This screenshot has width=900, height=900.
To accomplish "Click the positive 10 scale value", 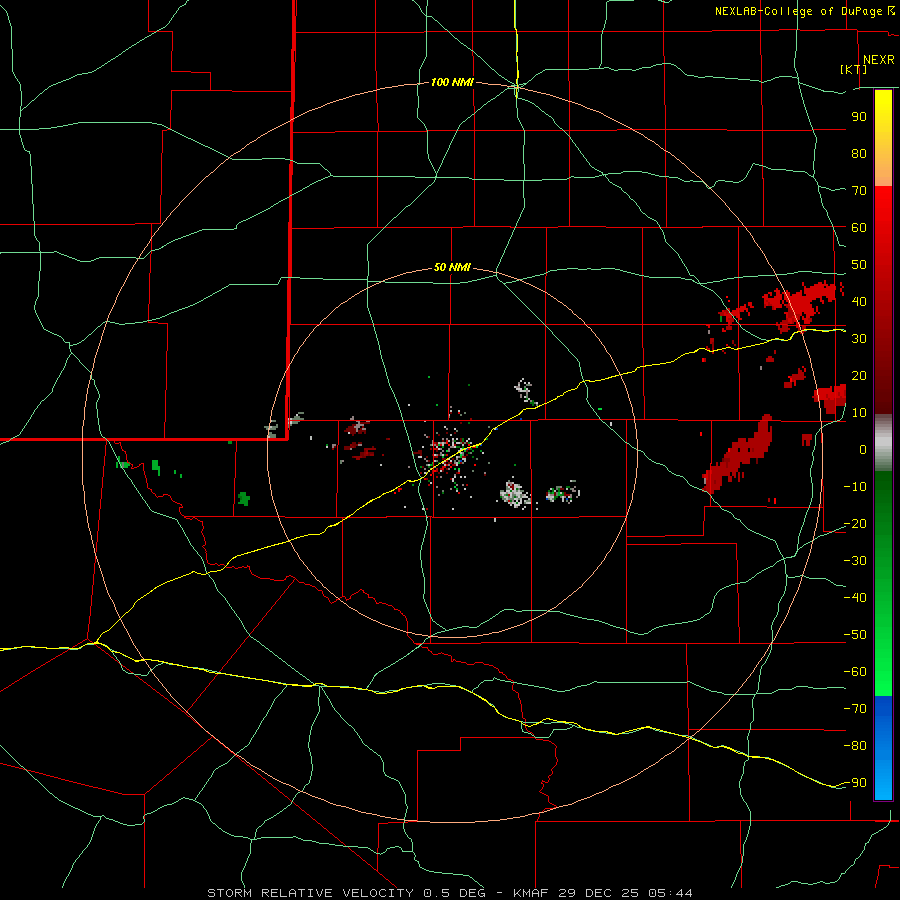I will coord(859,413).
